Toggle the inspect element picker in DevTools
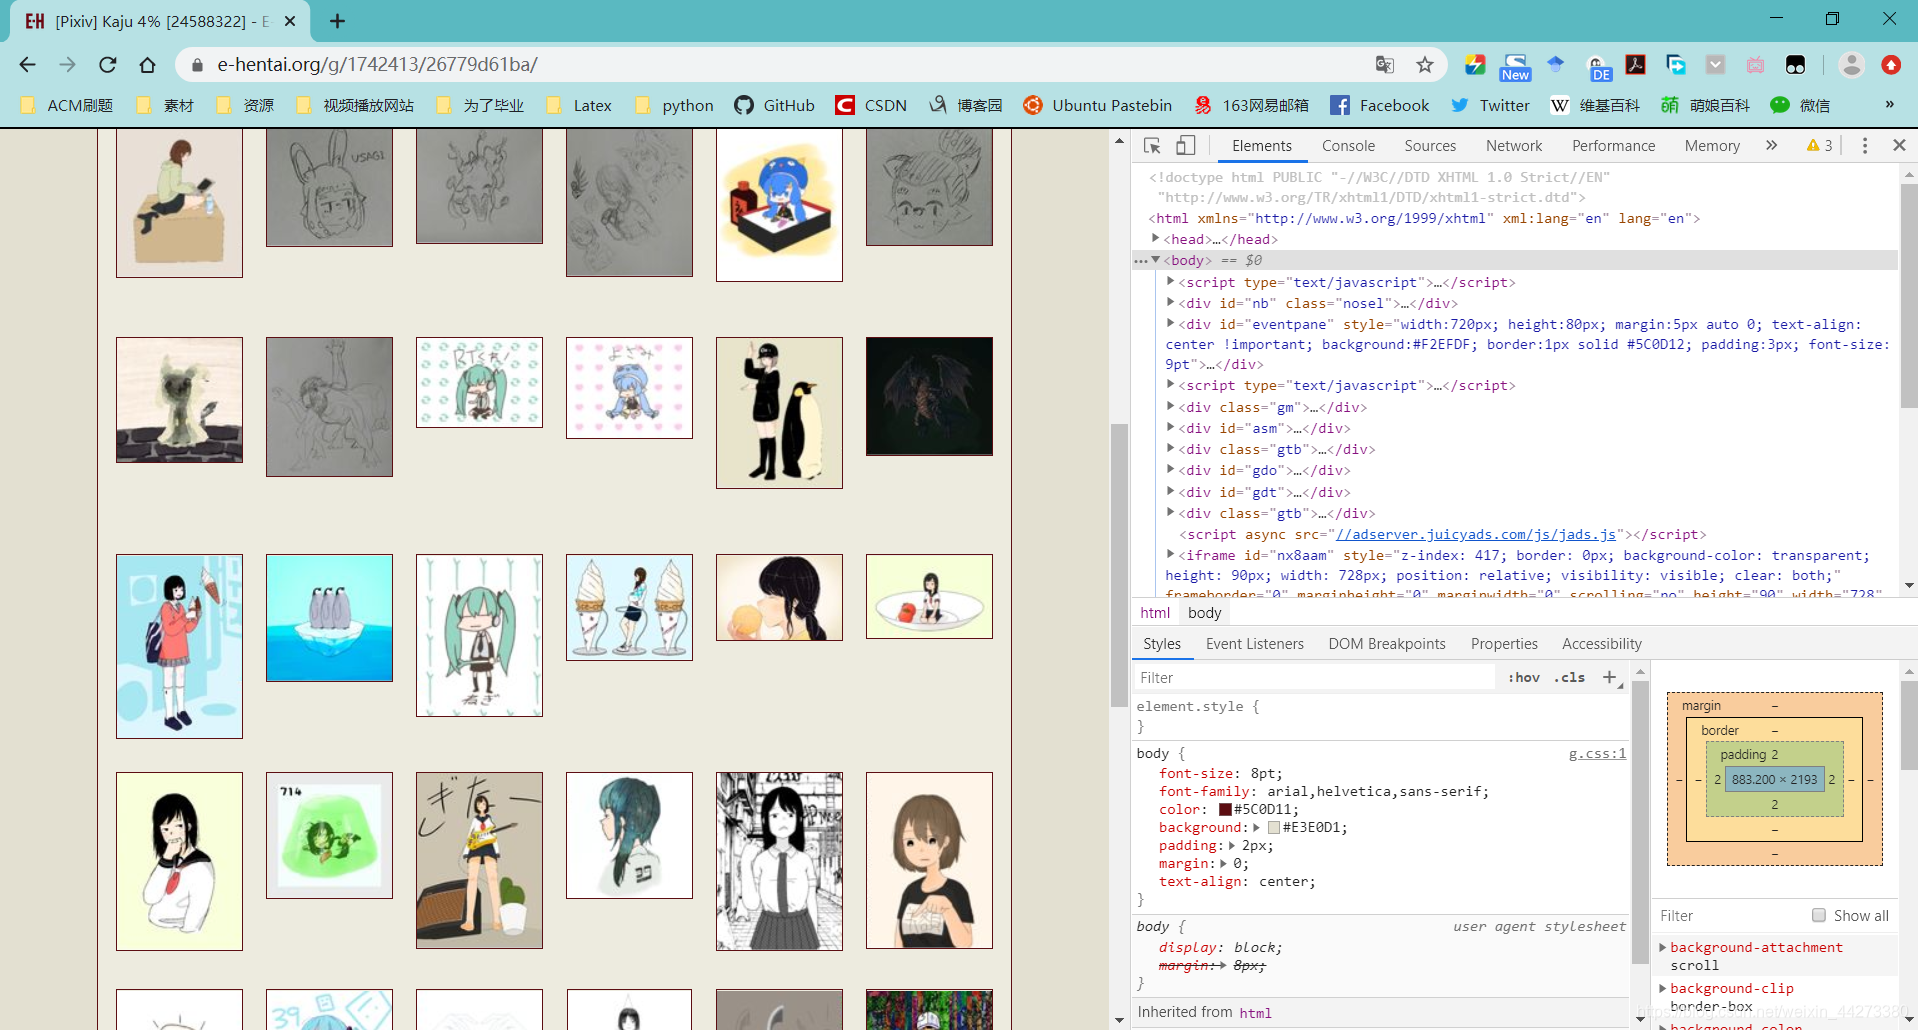1918x1030 pixels. pos(1152,146)
